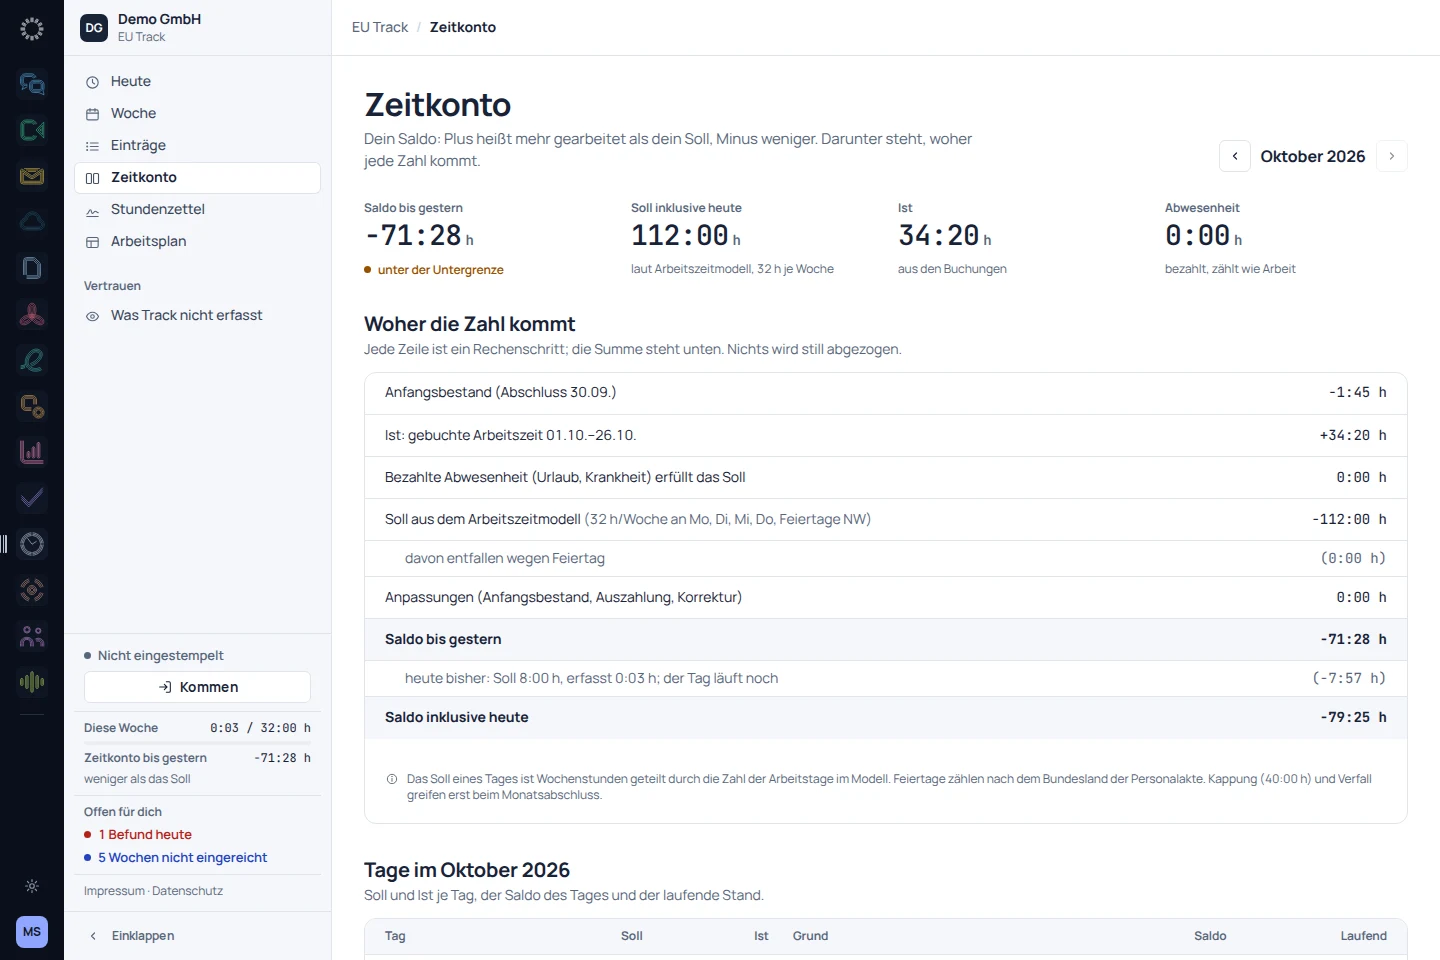Open the bar chart analytics app
This screenshot has width=1440, height=960.
click(x=32, y=452)
